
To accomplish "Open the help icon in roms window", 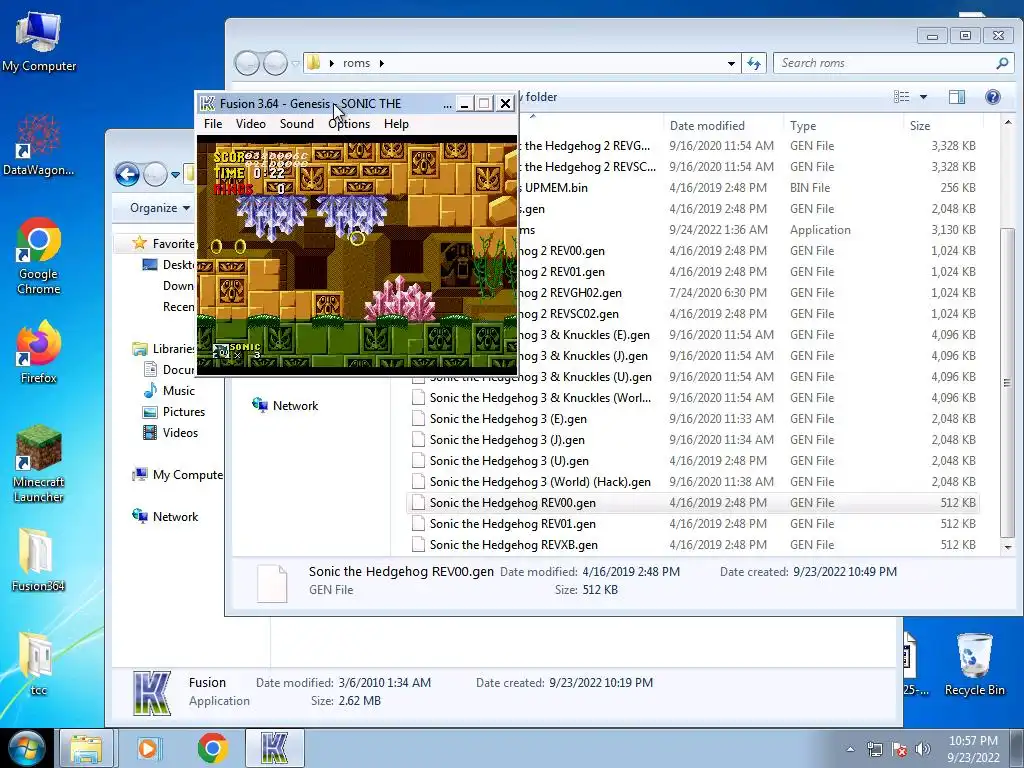I will coord(993,97).
